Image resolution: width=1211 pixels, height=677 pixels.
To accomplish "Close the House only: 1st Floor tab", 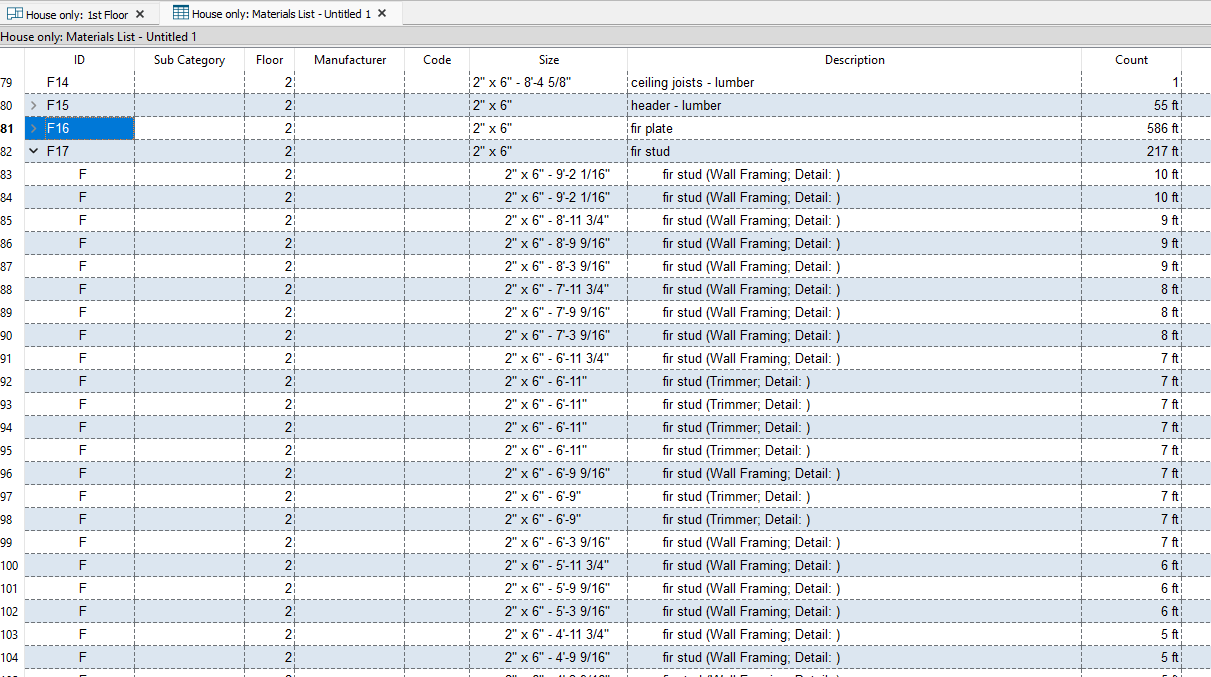I will click(x=140, y=14).
